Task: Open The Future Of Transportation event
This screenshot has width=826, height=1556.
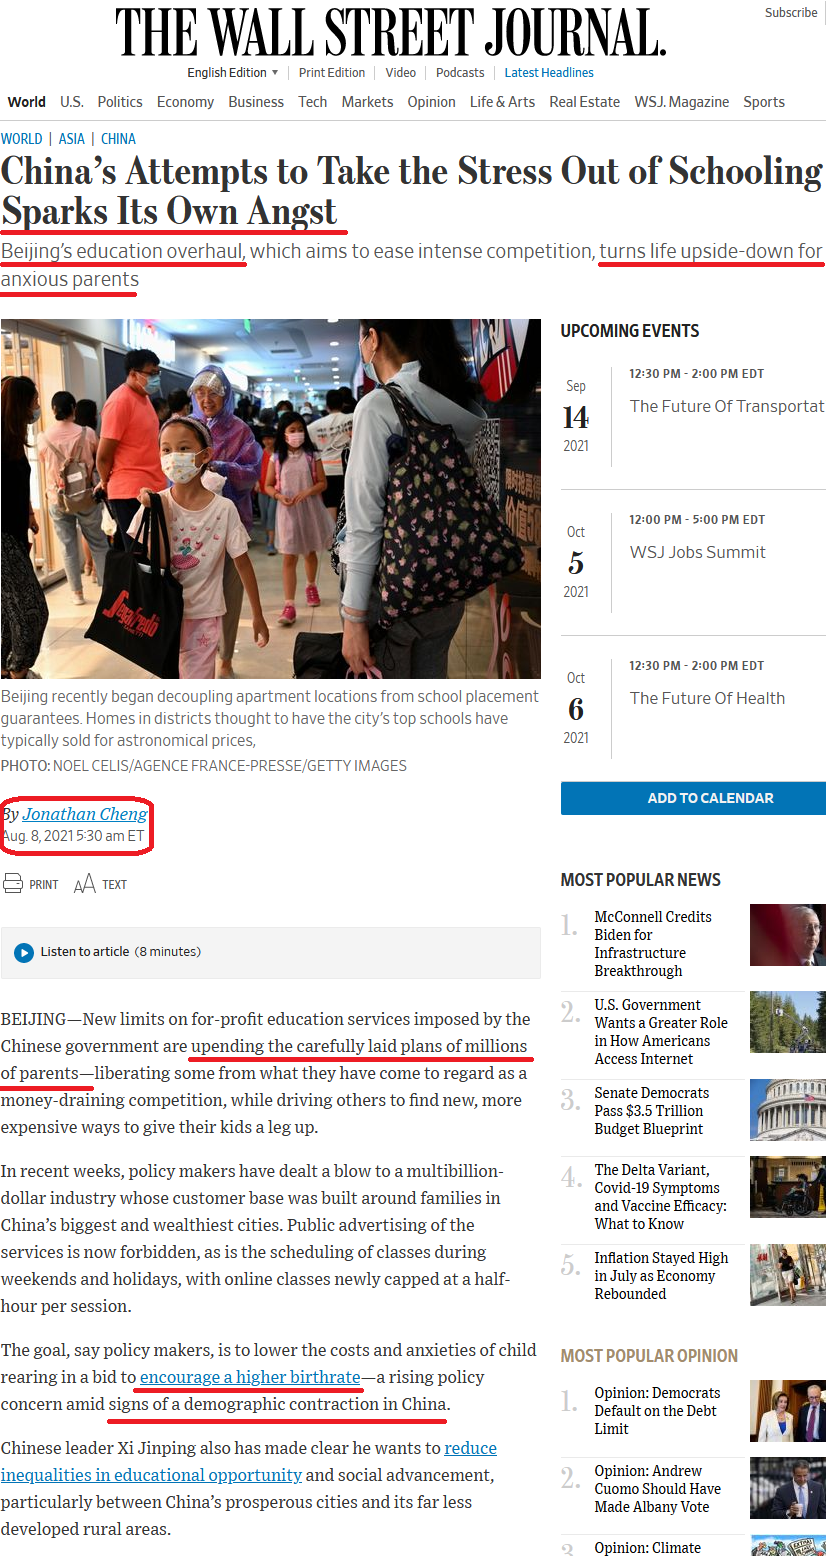Action: pyautogui.click(x=727, y=406)
